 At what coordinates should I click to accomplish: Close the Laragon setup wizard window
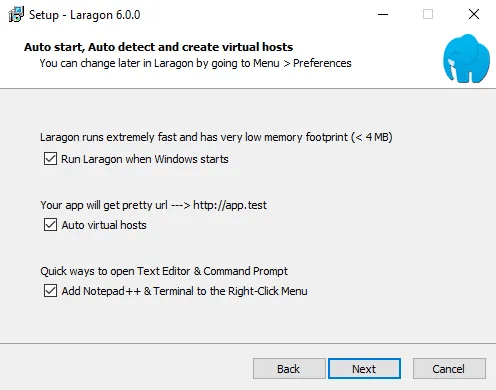coord(474,14)
